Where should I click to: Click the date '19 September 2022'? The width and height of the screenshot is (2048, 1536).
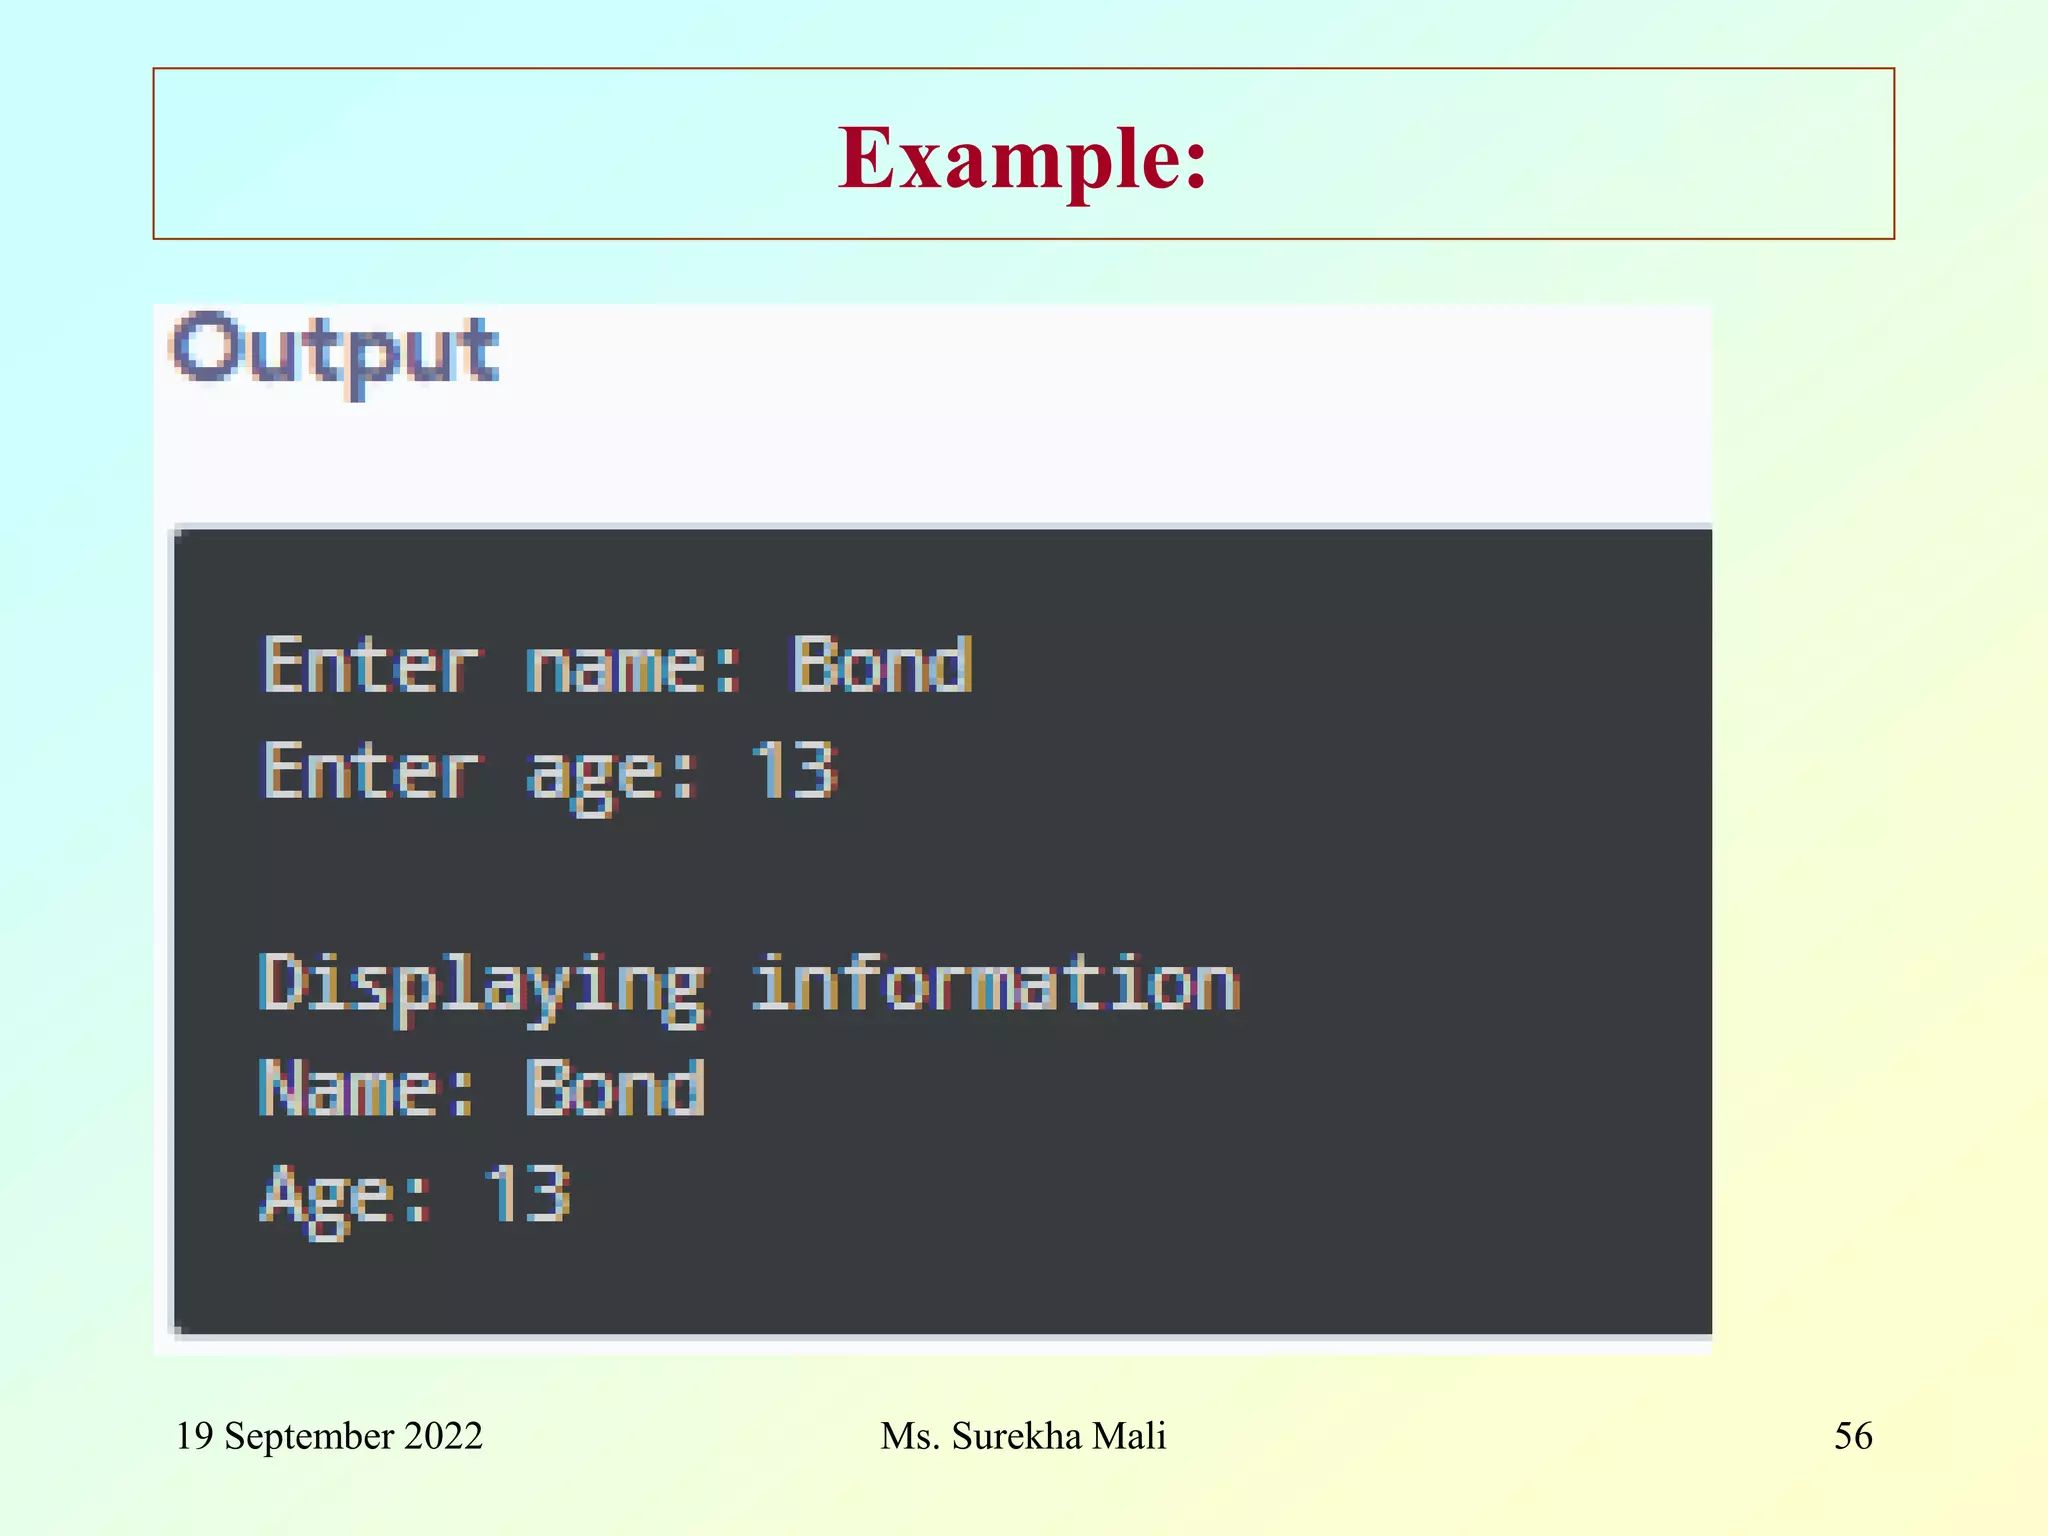pos(329,1436)
